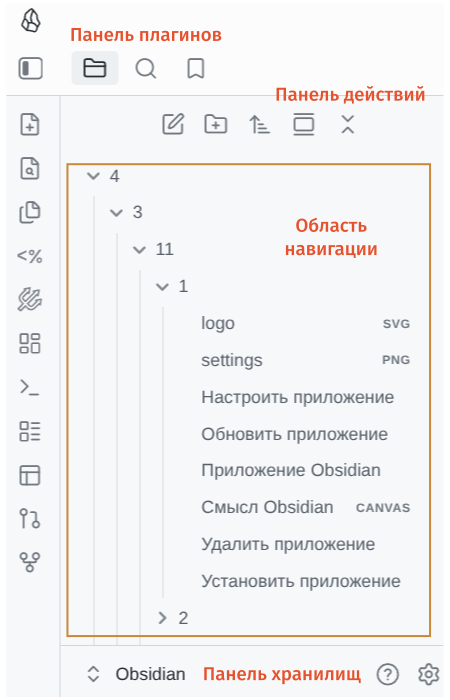
Task: Click the panel layout ribbon icon
Action: point(30,475)
